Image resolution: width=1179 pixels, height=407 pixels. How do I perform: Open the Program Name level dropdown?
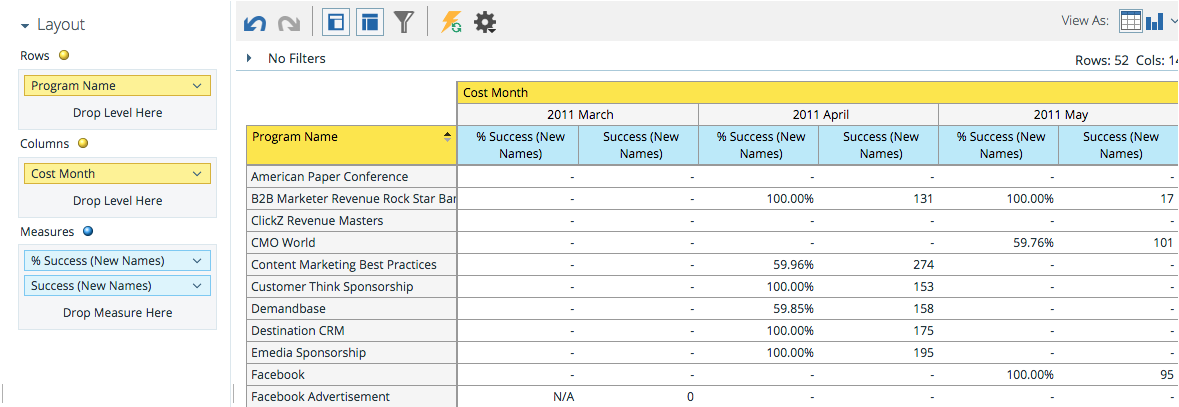click(198, 86)
